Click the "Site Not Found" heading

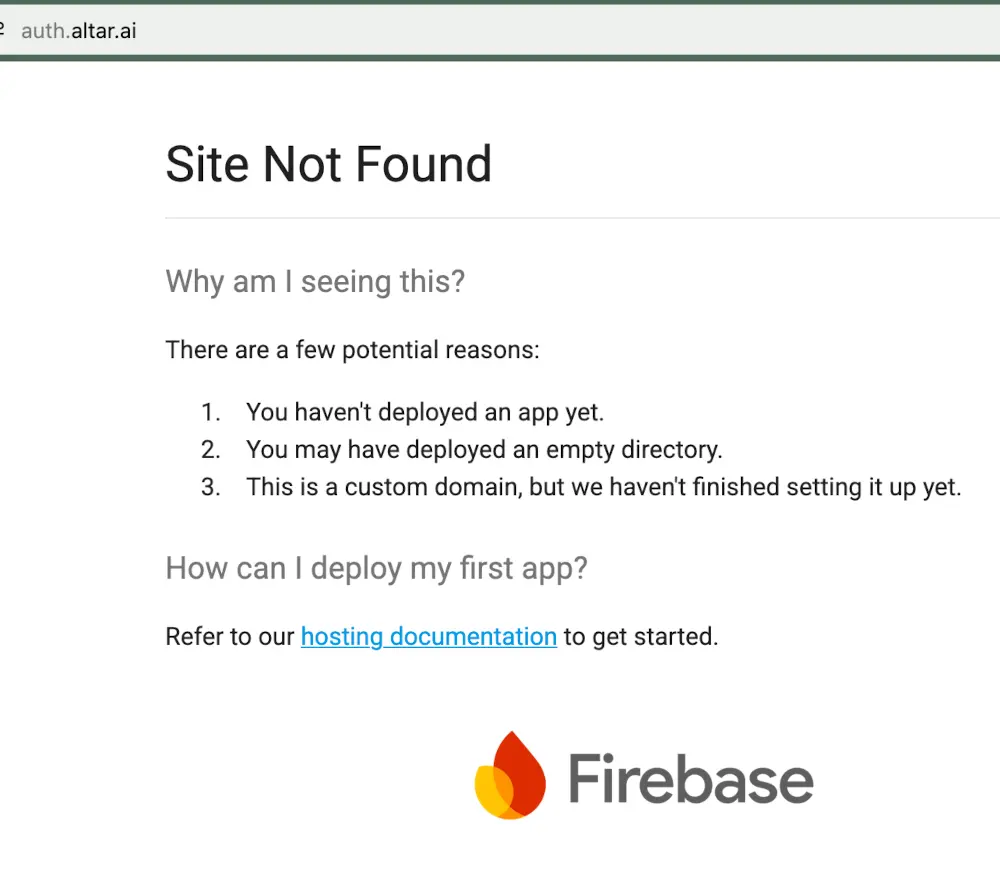coord(328,164)
